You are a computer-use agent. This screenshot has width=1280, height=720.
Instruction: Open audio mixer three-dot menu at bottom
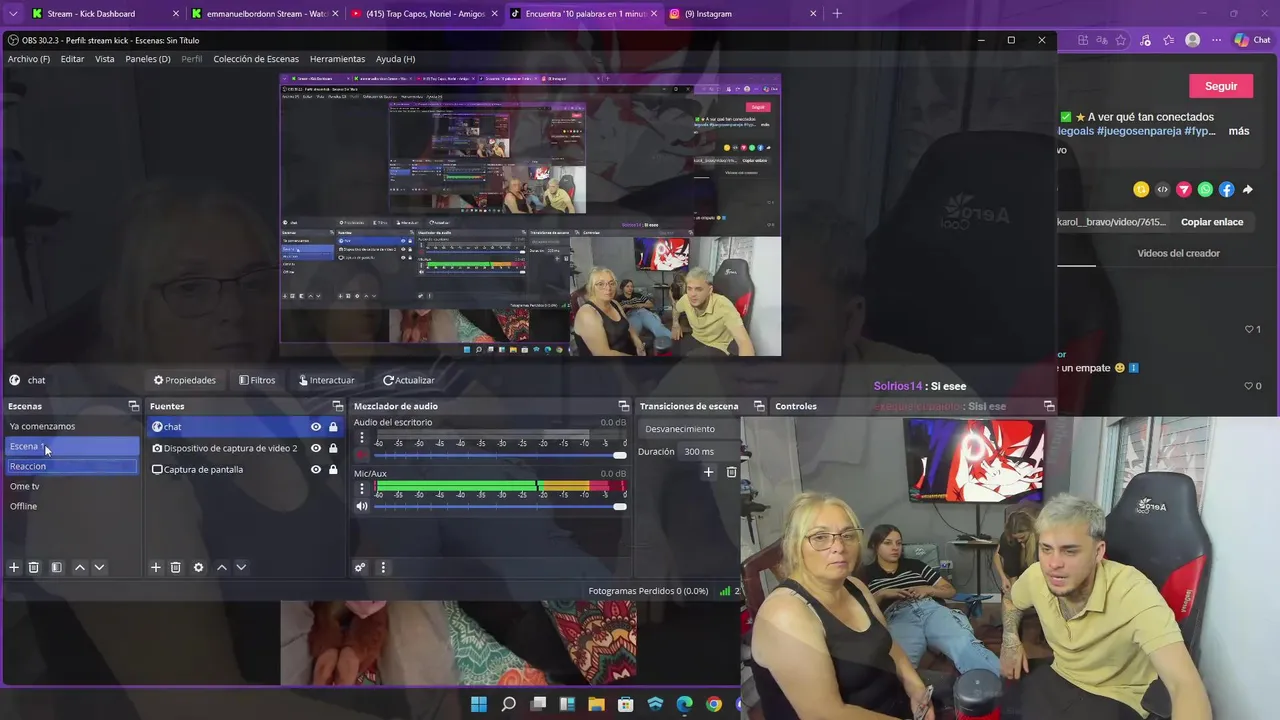[383, 567]
